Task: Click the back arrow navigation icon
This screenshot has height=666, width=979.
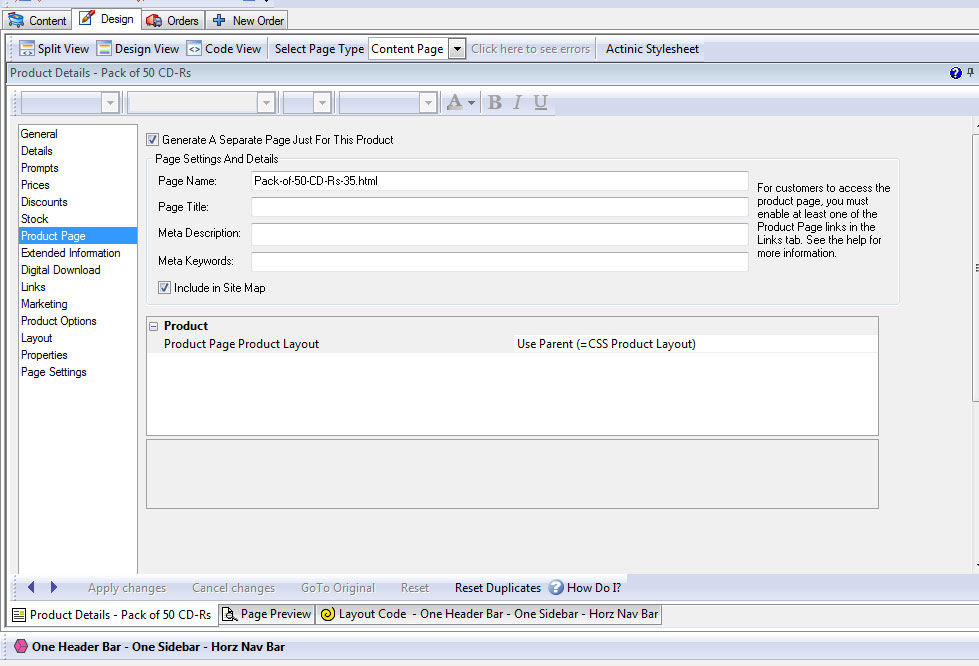Action: [x=31, y=587]
